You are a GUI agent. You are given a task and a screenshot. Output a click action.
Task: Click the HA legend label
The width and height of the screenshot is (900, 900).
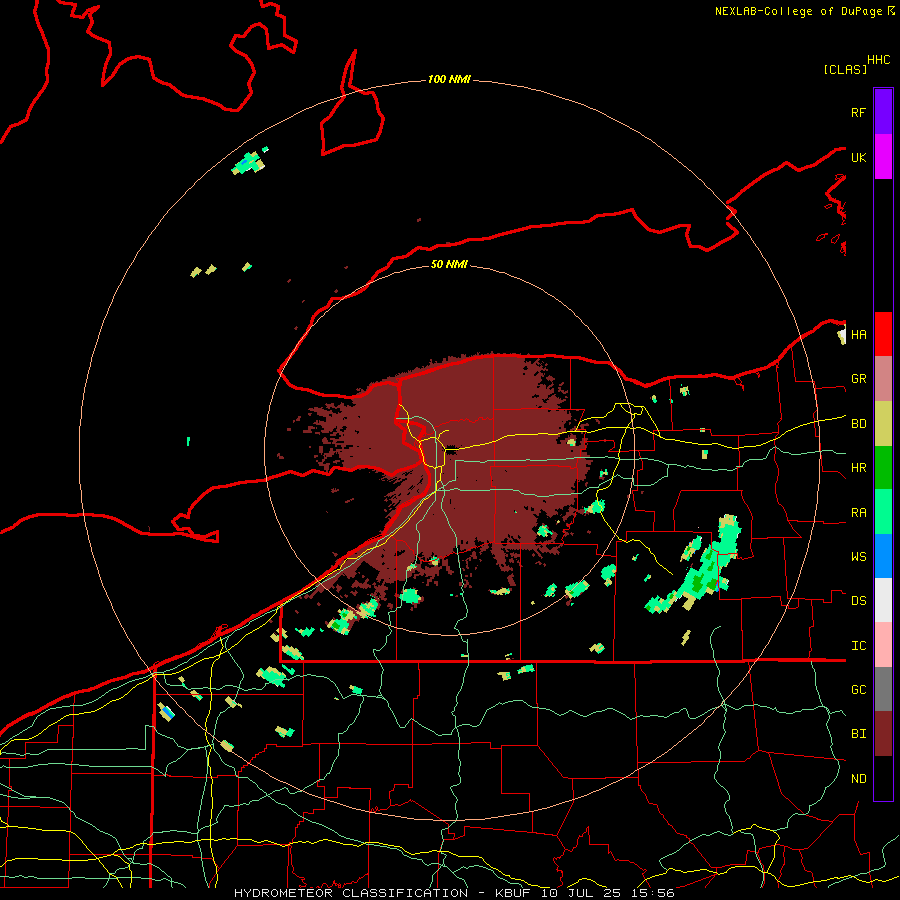(858, 335)
